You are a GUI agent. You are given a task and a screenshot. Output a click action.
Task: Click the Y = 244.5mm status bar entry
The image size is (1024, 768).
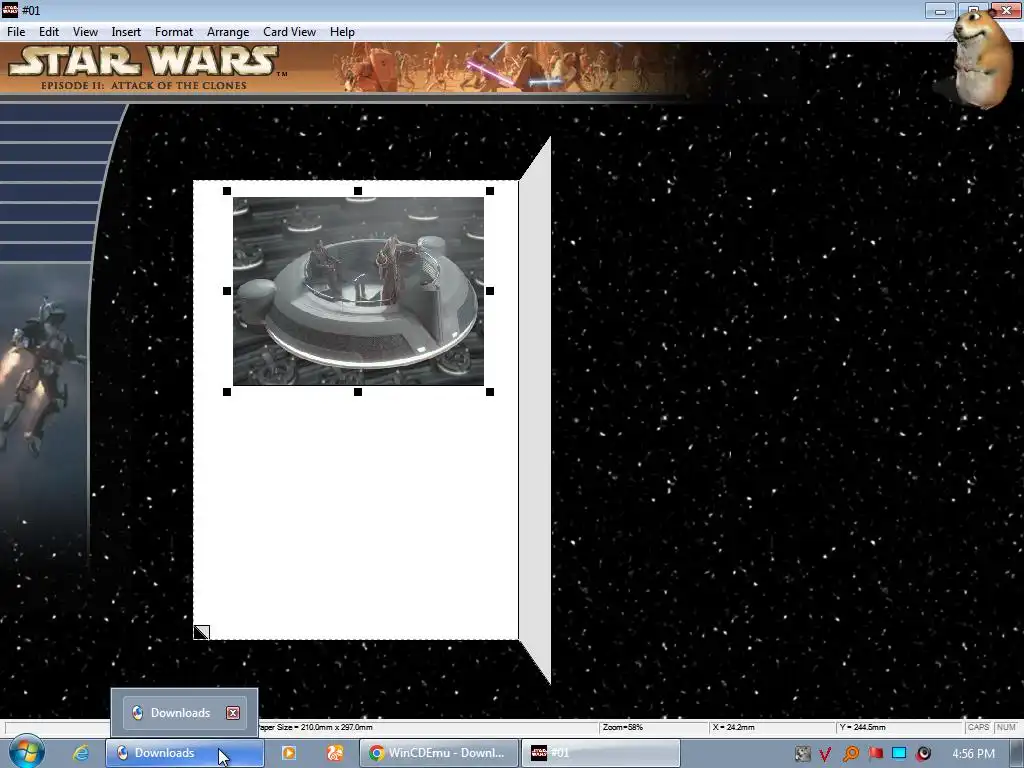(x=899, y=727)
